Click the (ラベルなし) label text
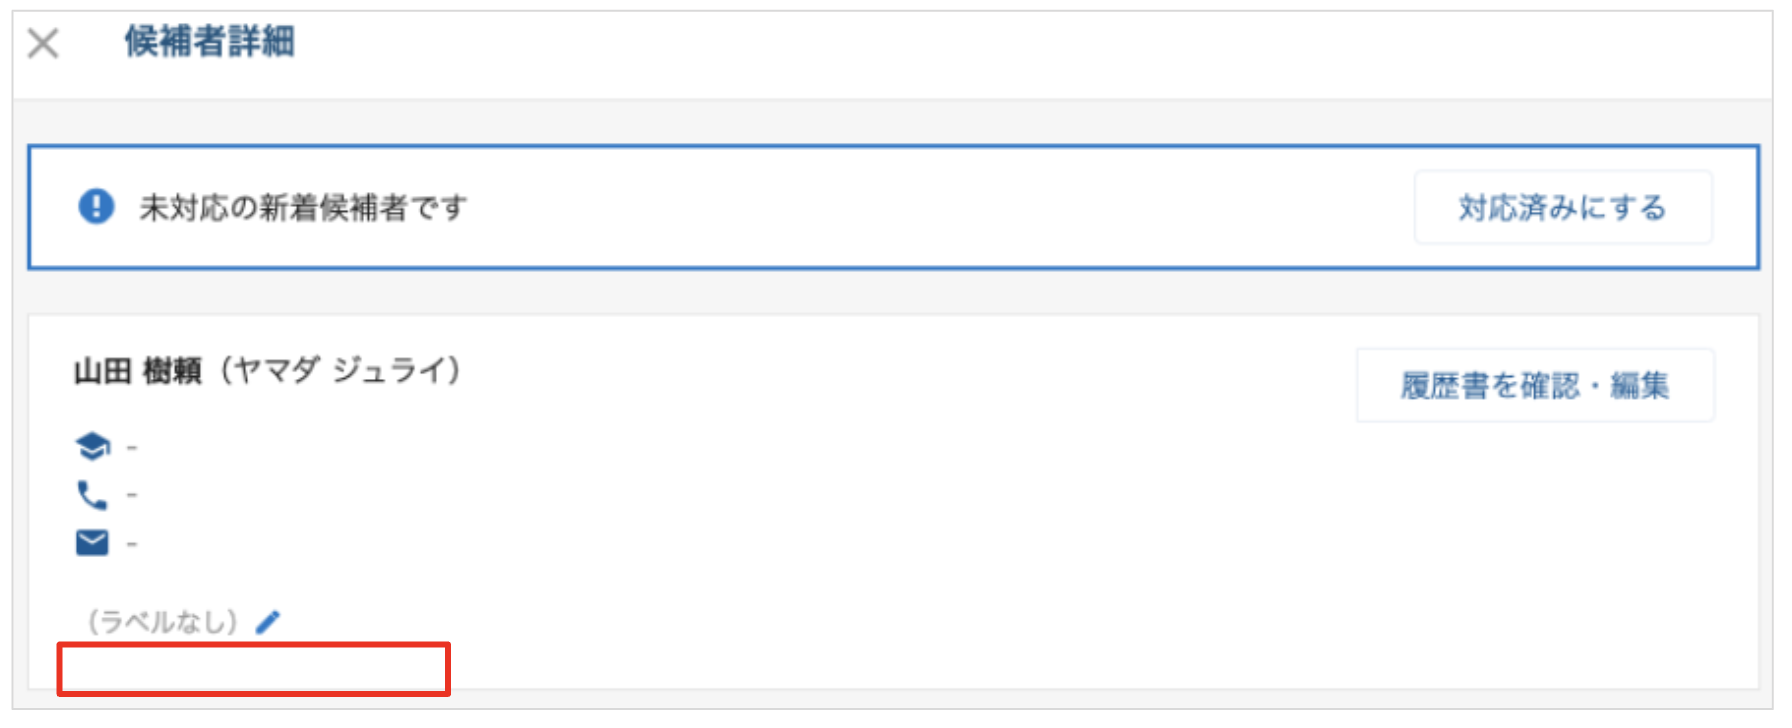Image resolution: width=1792 pixels, height=728 pixels. (x=162, y=622)
